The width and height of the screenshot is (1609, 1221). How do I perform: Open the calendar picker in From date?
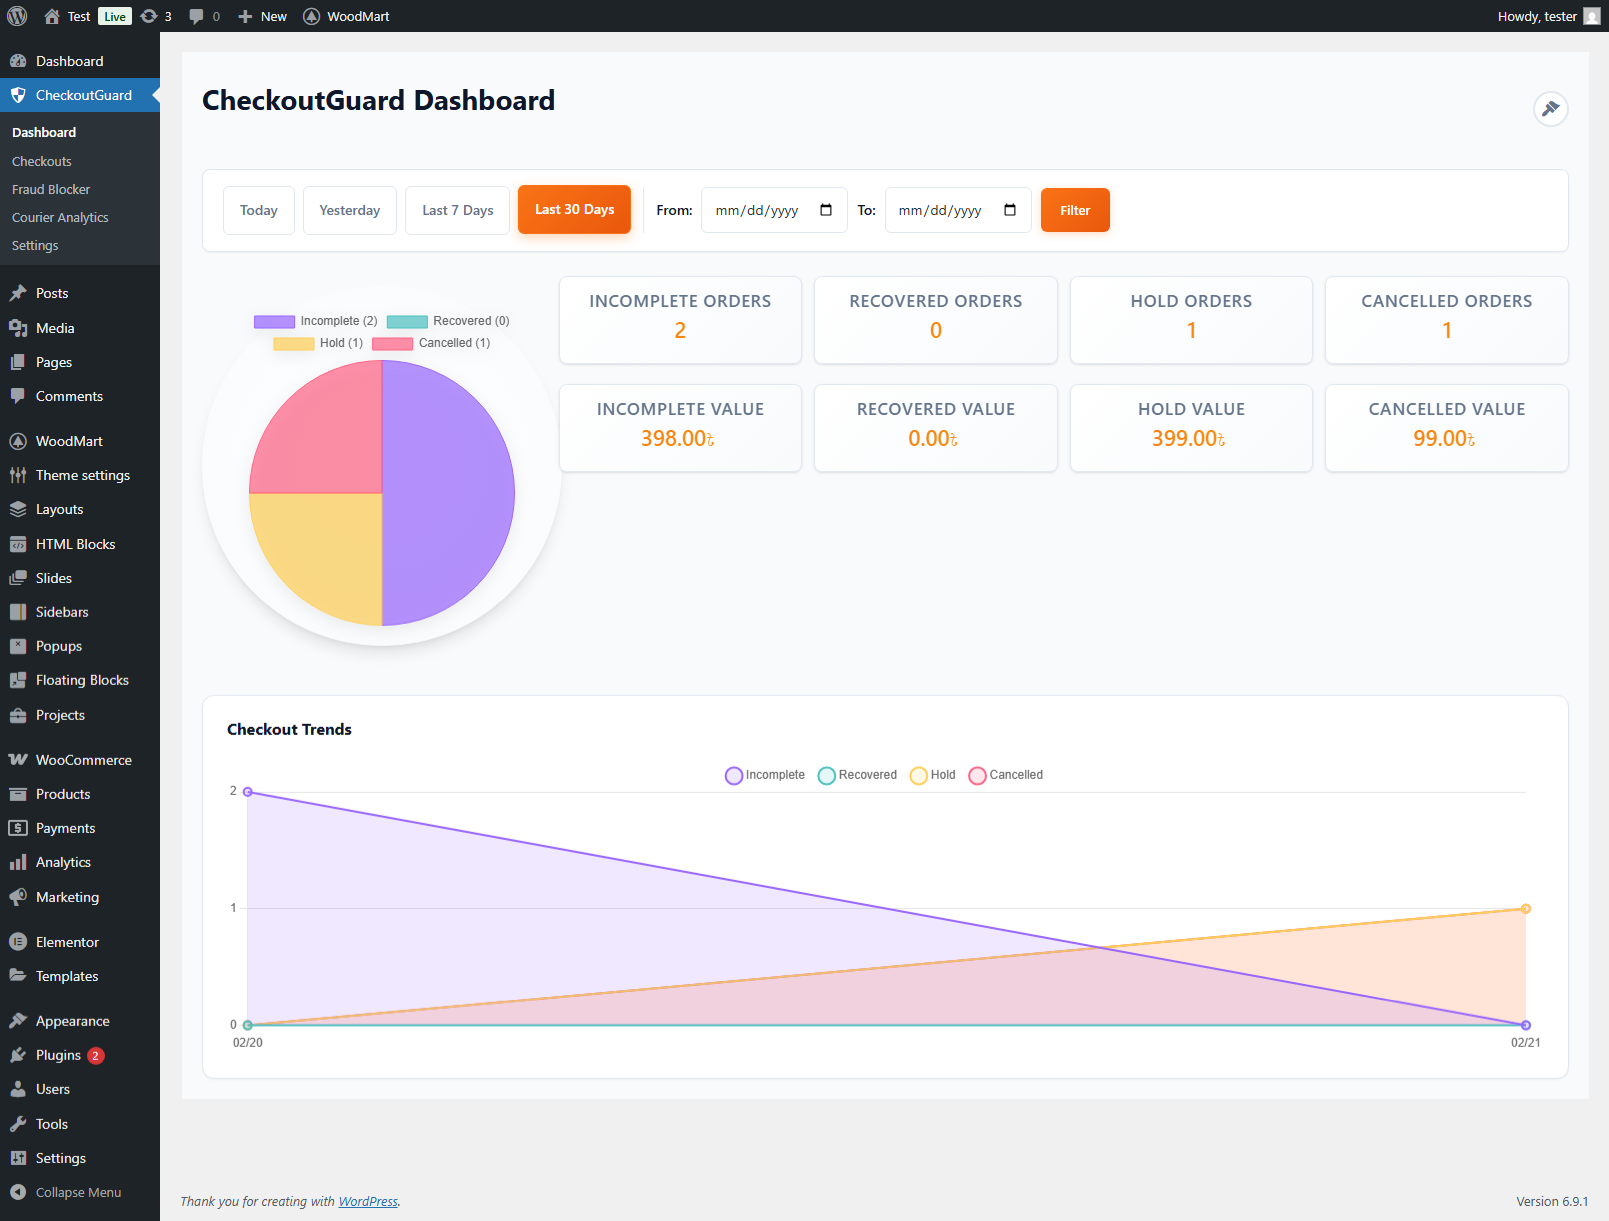(x=826, y=210)
